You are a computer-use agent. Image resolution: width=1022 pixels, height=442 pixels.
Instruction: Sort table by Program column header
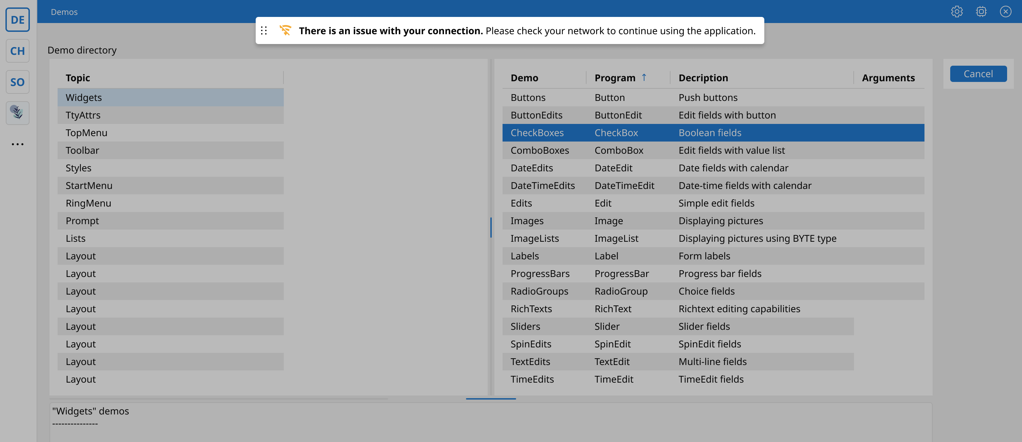pos(615,78)
